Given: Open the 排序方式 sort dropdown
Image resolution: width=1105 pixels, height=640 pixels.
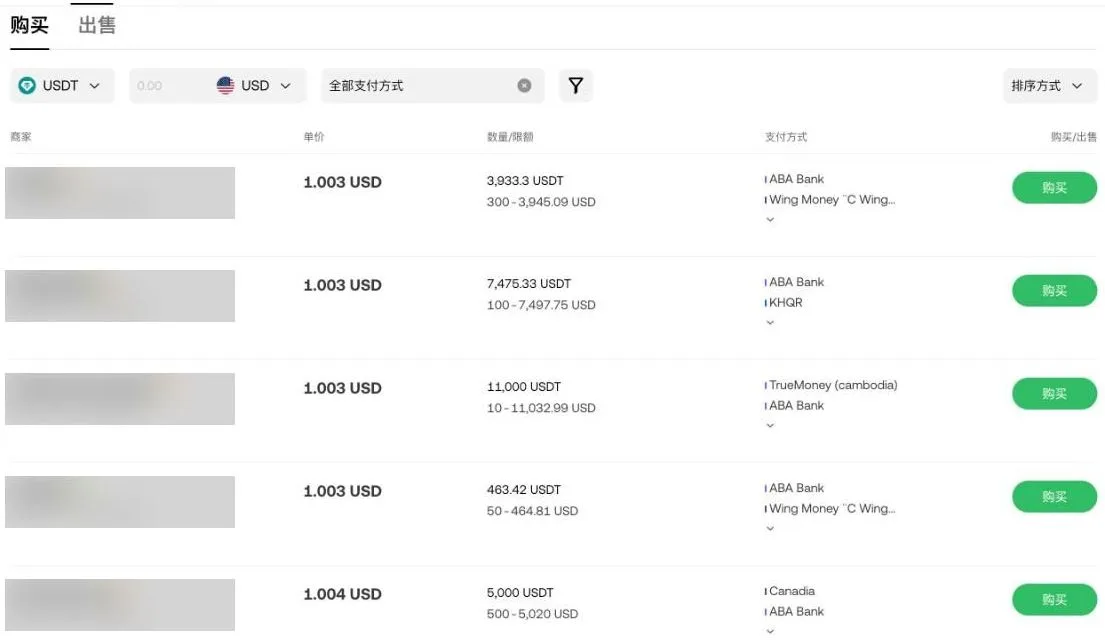Looking at the screenshot, I should 1049,85.
